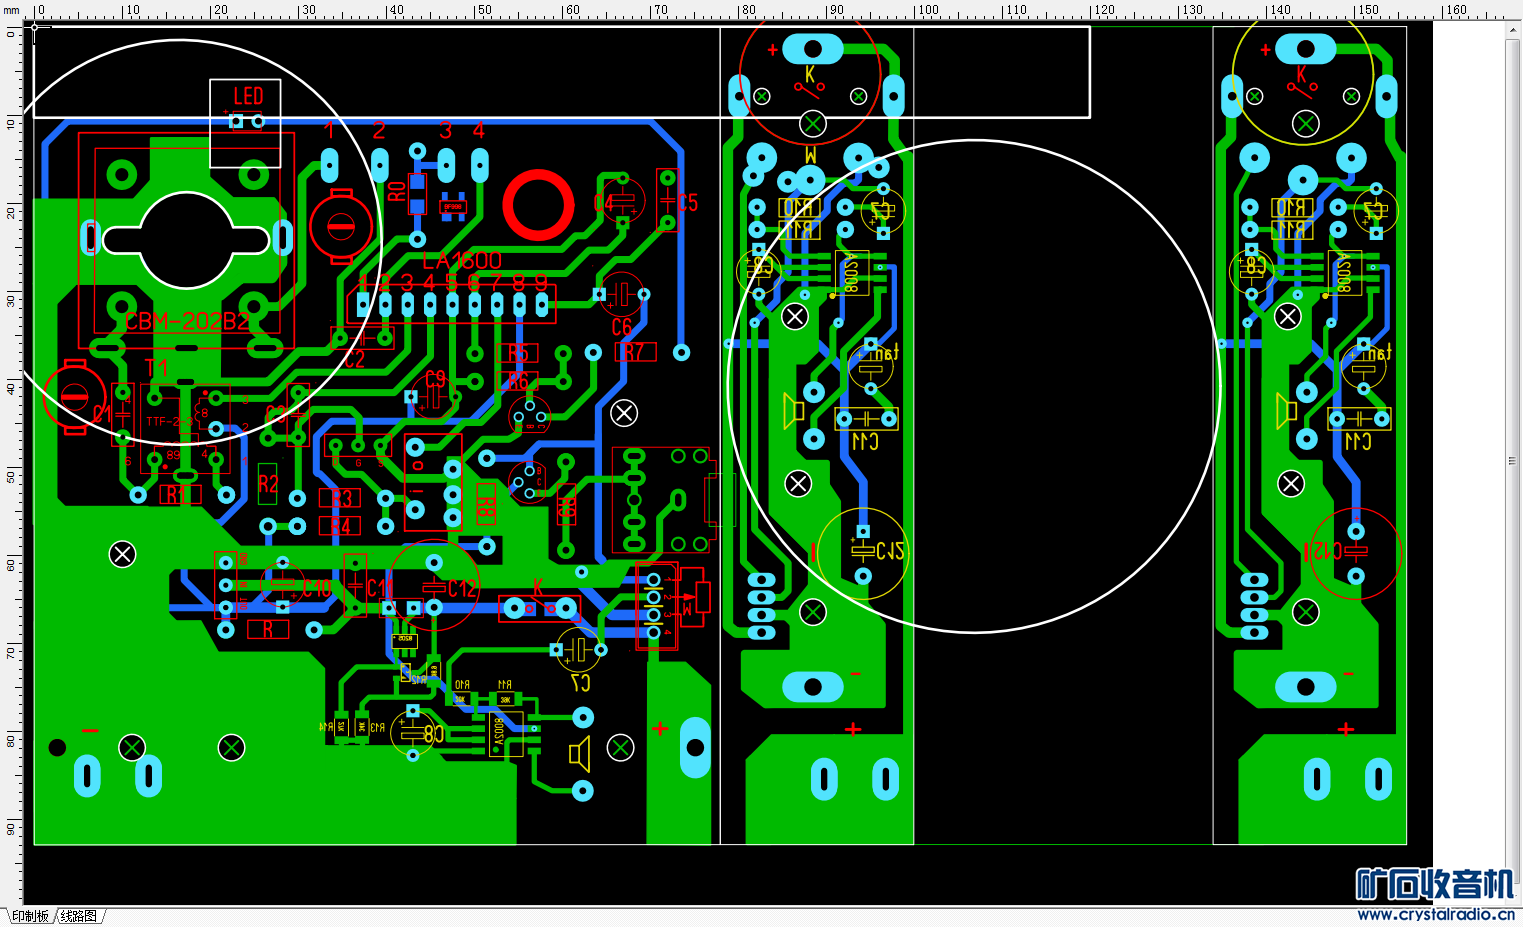
Task: Click the C6 capacitor label
Action: point(622,327)
